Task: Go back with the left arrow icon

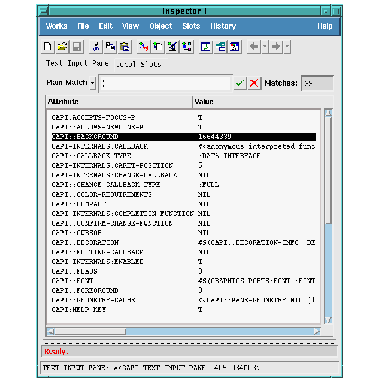Action: coord(254,46)
